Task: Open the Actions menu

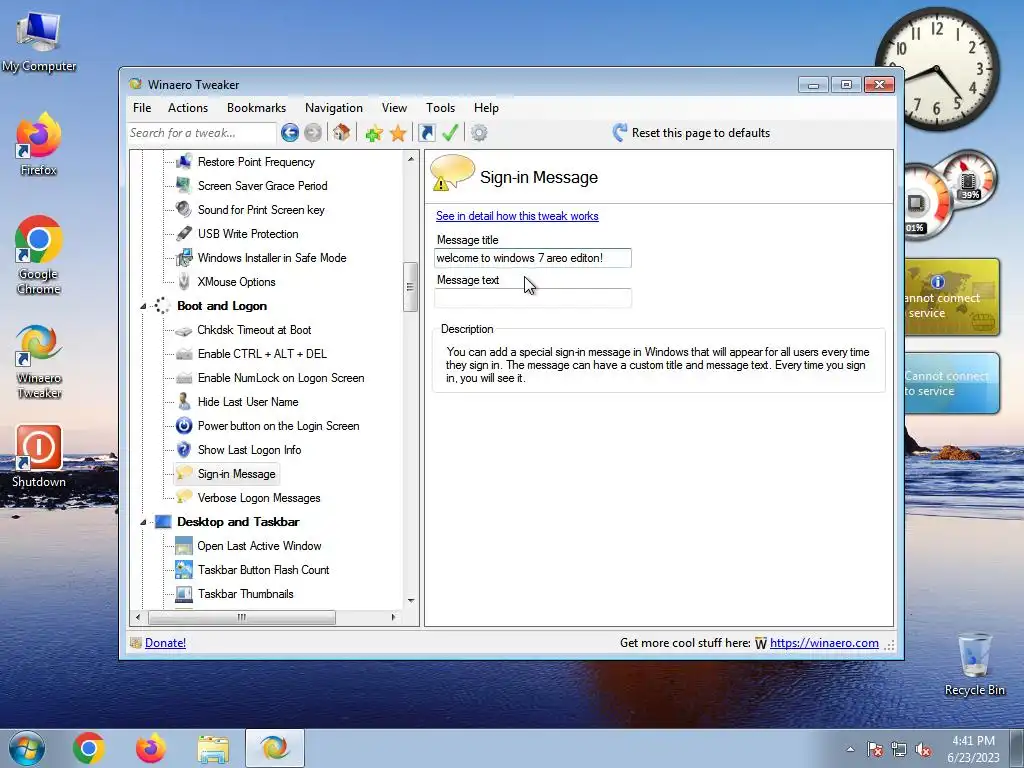Action: pyautogui.click(x=187, y=108)
